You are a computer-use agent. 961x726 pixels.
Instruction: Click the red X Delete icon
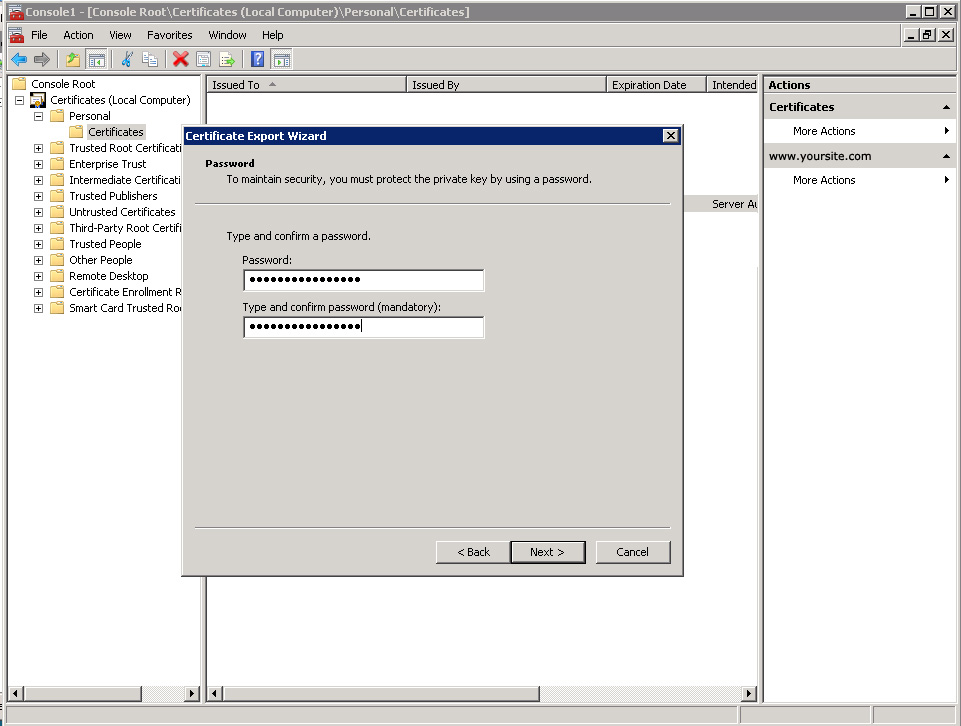click(180, 59)
